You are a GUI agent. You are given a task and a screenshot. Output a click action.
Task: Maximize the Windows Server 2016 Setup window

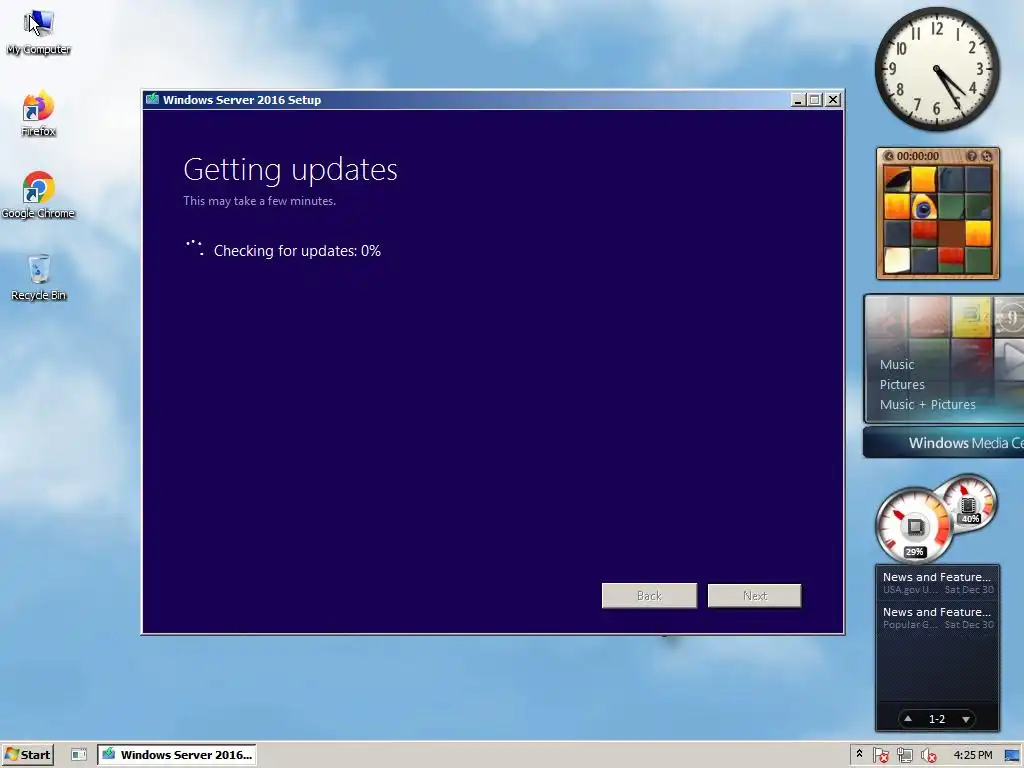pyautogui.click(x=814, y=100)
